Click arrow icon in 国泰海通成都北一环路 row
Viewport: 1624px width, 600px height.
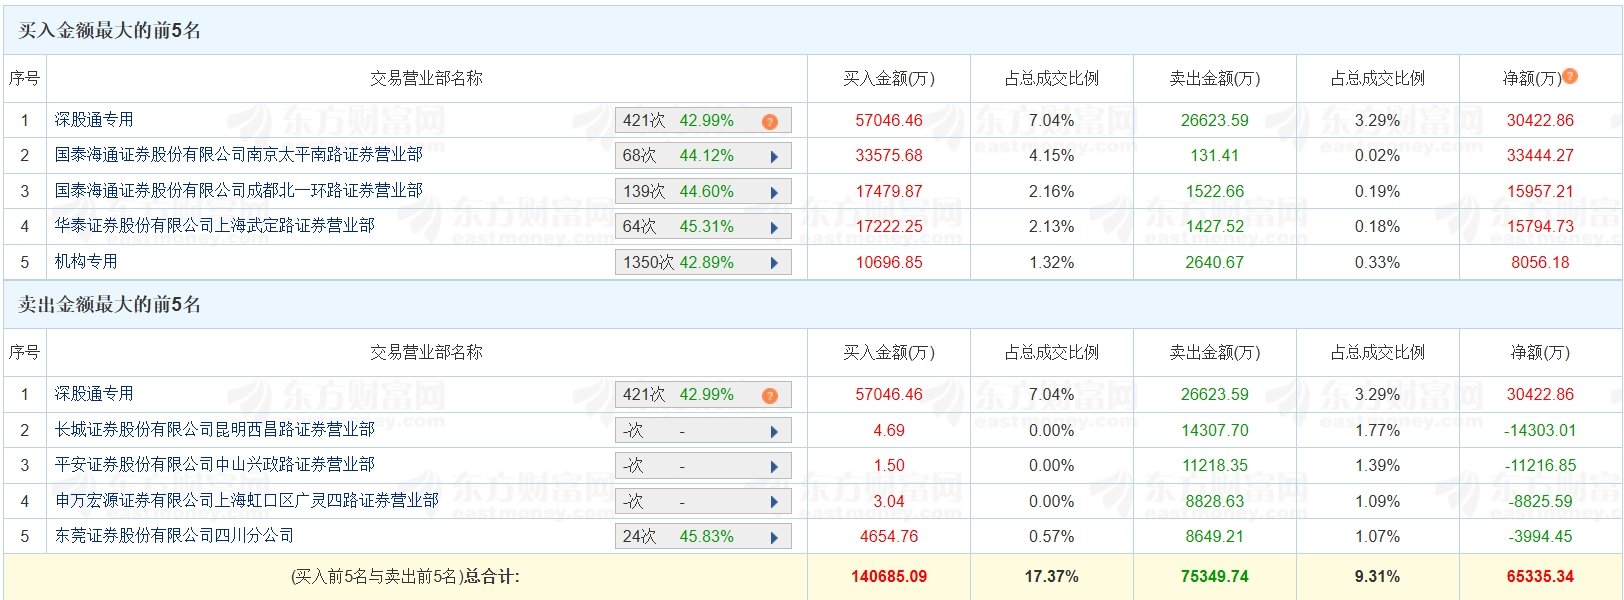point(774,192)
